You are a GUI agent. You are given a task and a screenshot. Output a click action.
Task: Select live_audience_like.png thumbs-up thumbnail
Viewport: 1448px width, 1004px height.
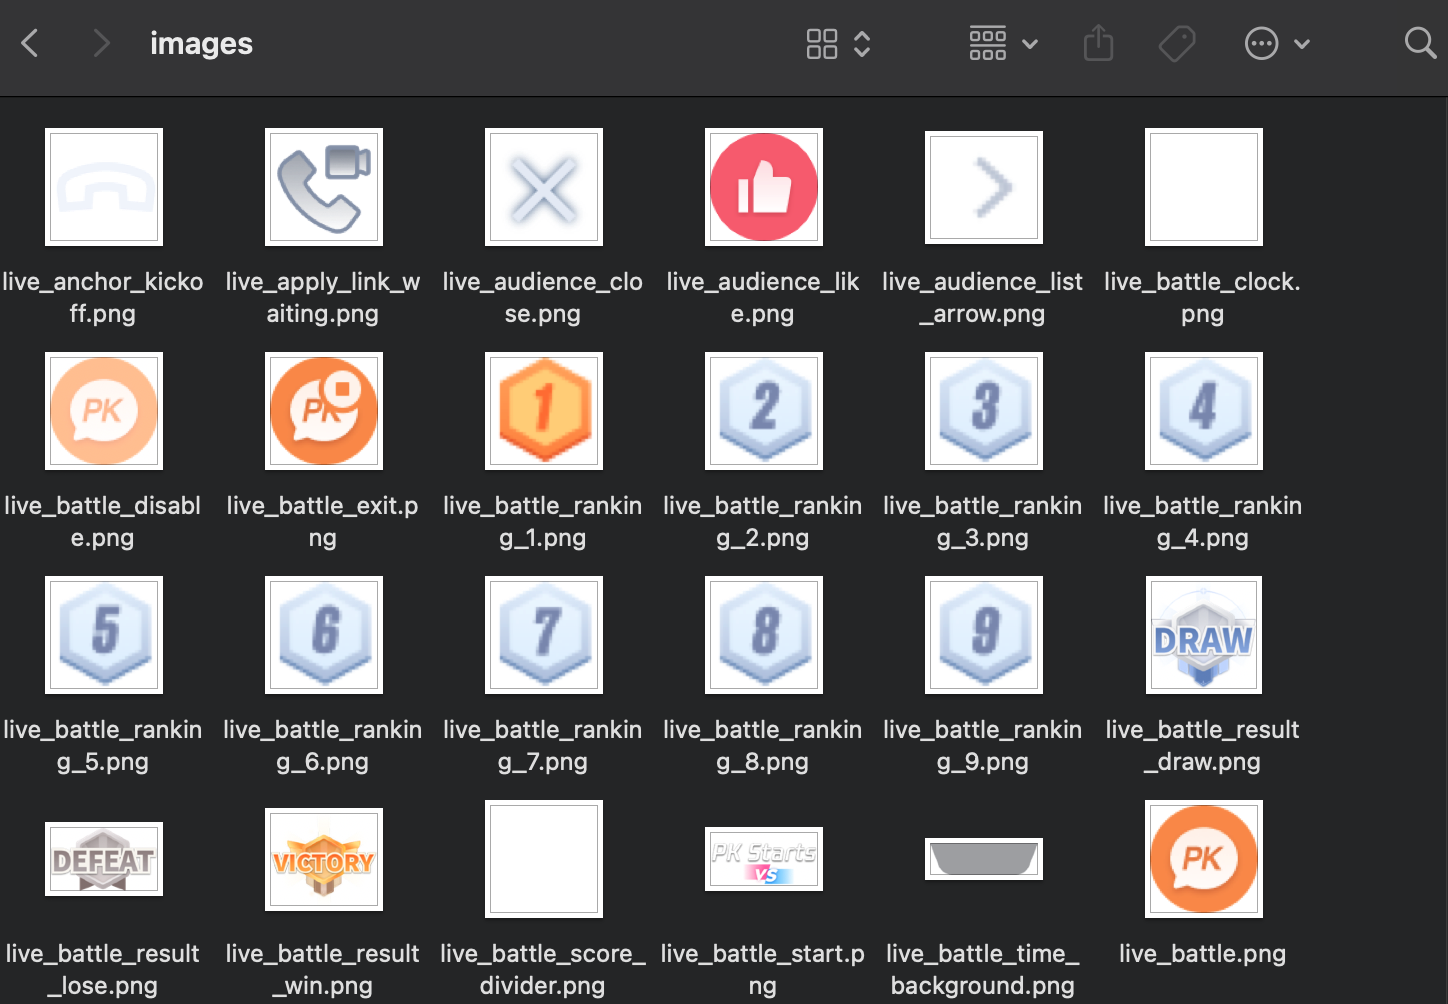click(x=763, y=187)
